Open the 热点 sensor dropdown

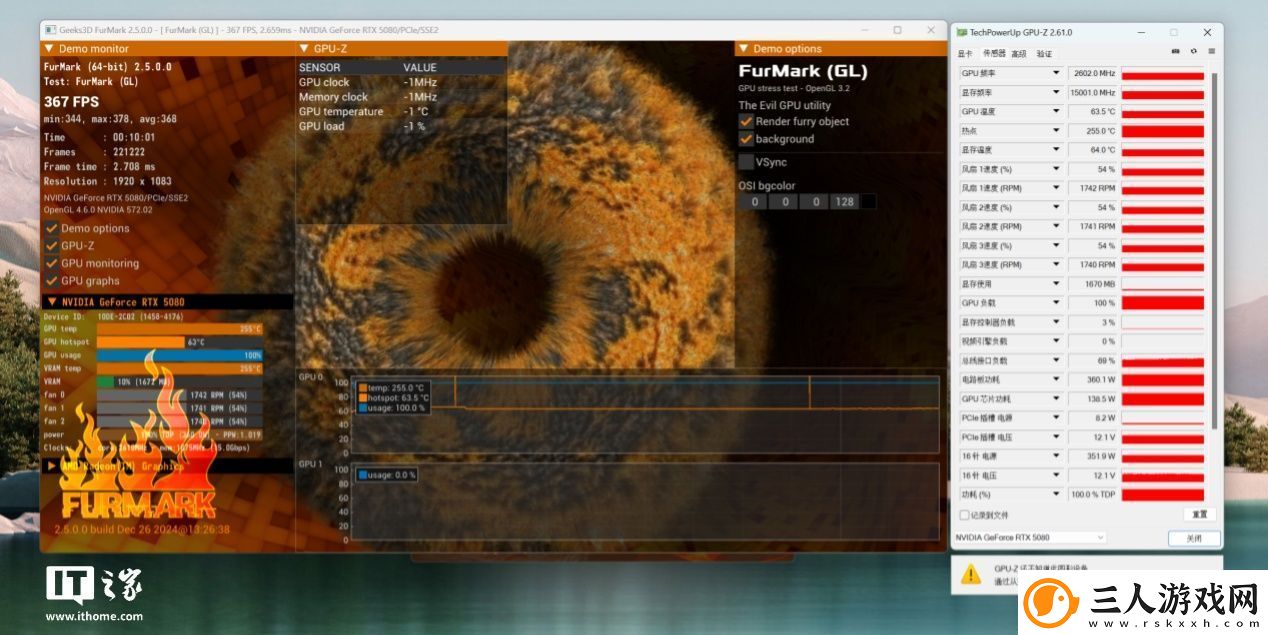coord(1056,130)
